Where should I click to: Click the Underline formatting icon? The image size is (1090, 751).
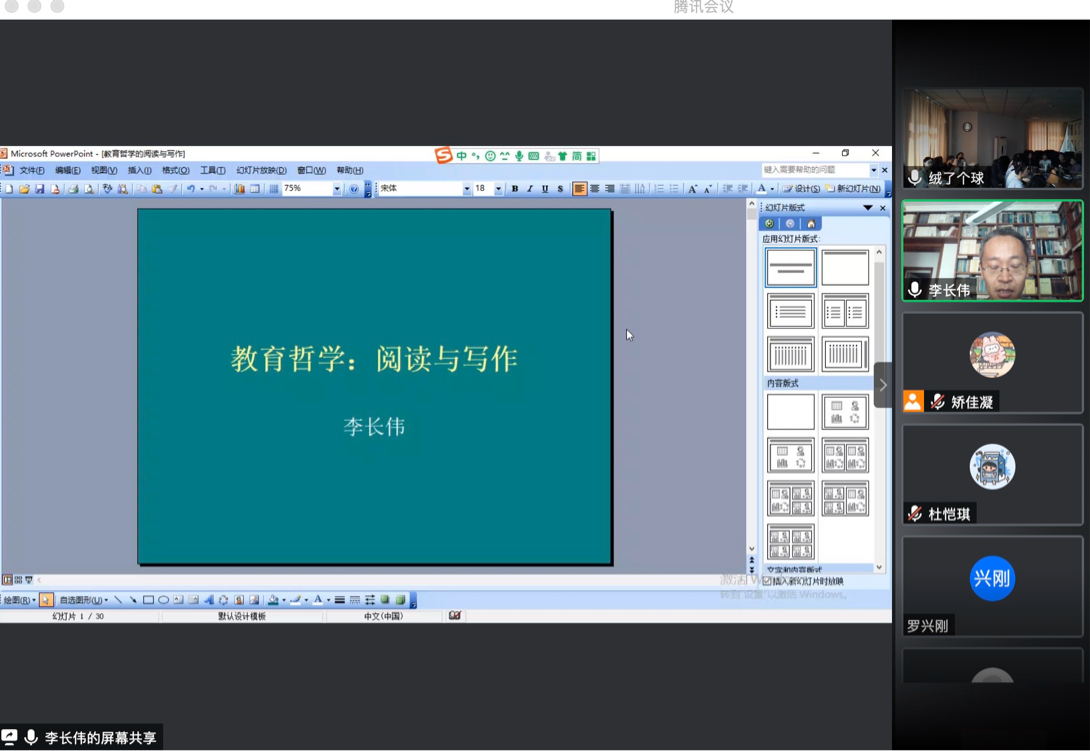coord(545,189)
